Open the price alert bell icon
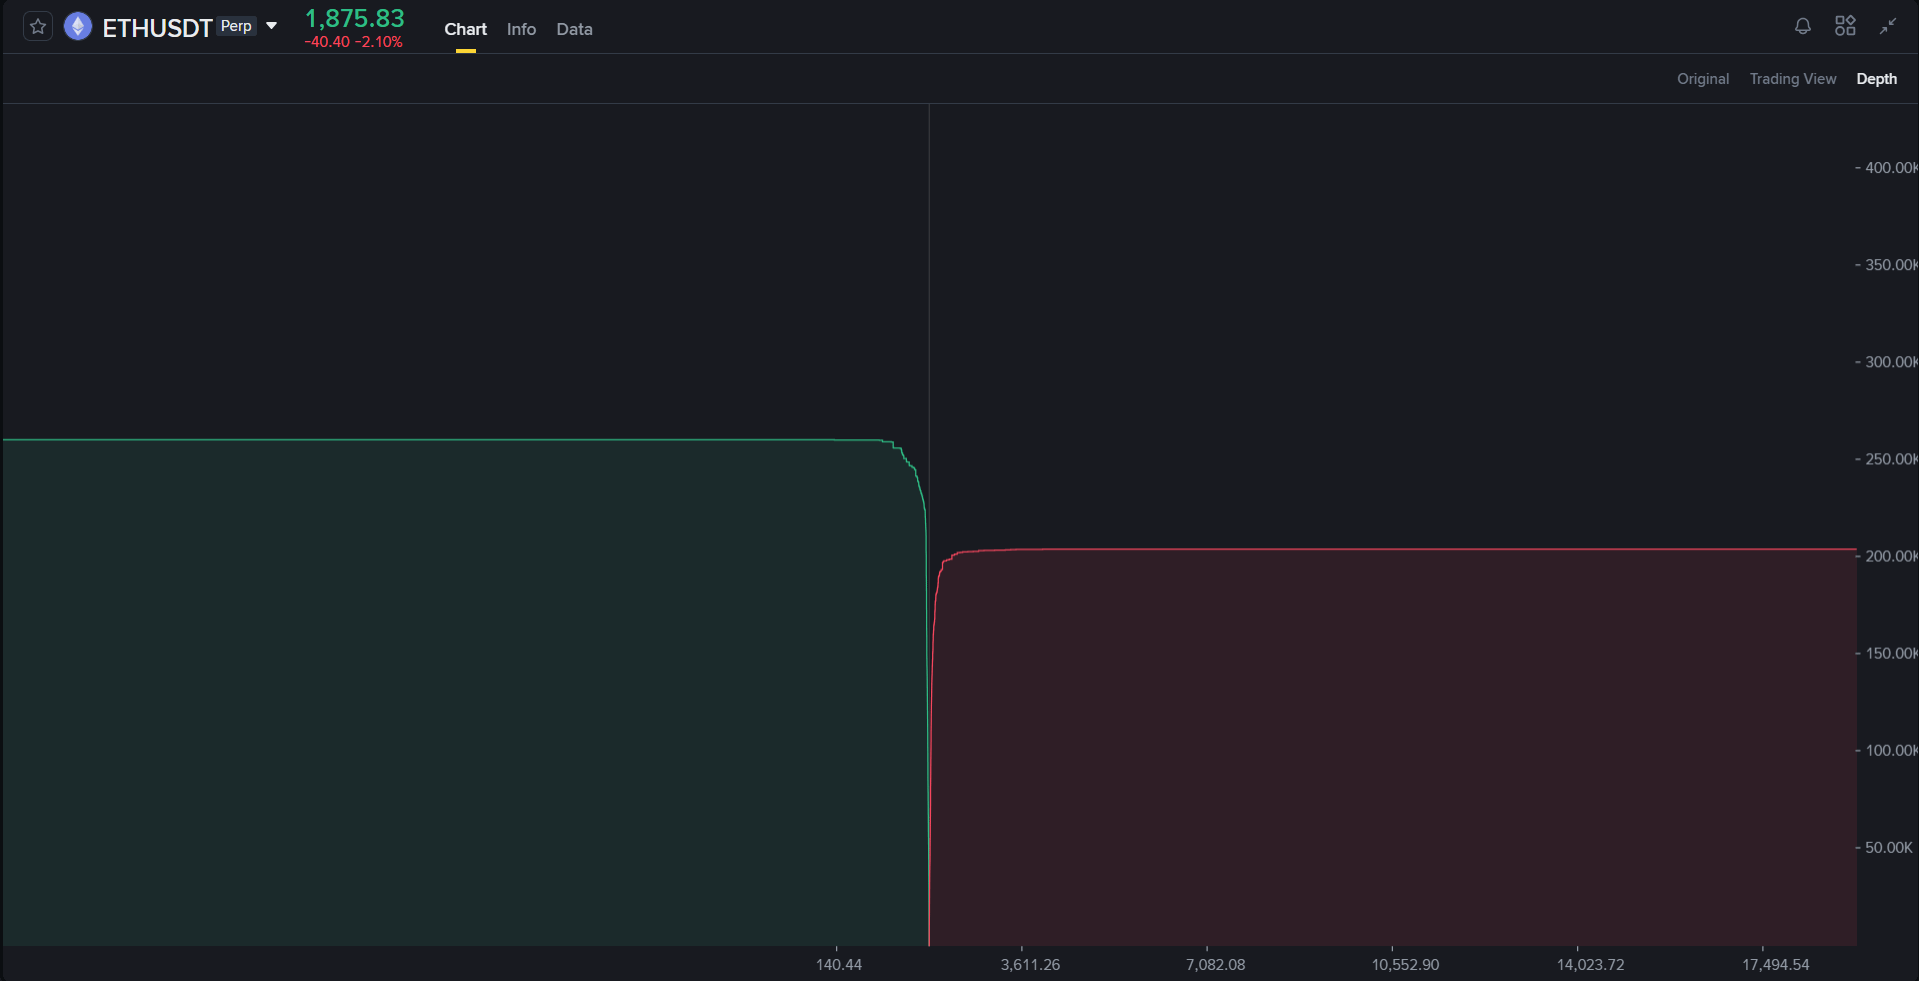 coord(1803,27)
